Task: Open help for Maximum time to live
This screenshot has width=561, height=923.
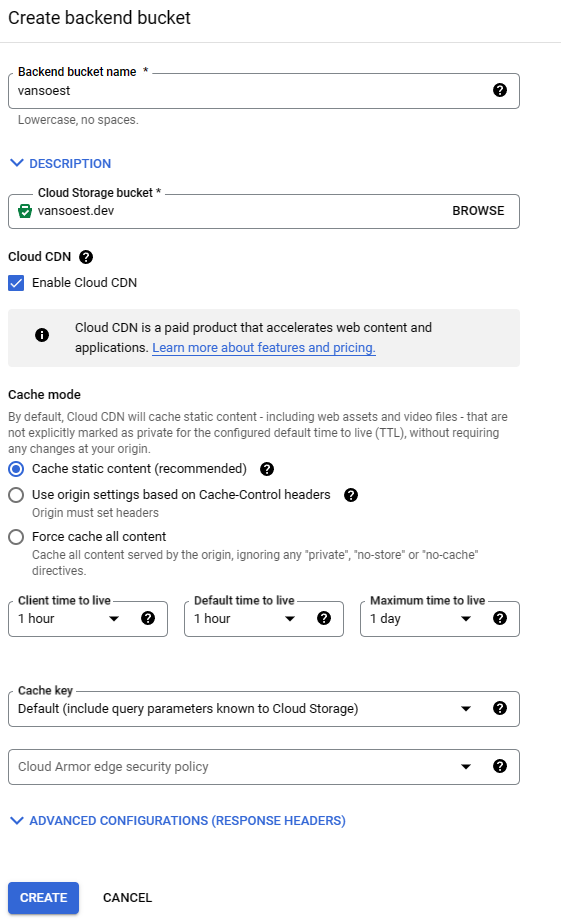Action: (500, 618)
